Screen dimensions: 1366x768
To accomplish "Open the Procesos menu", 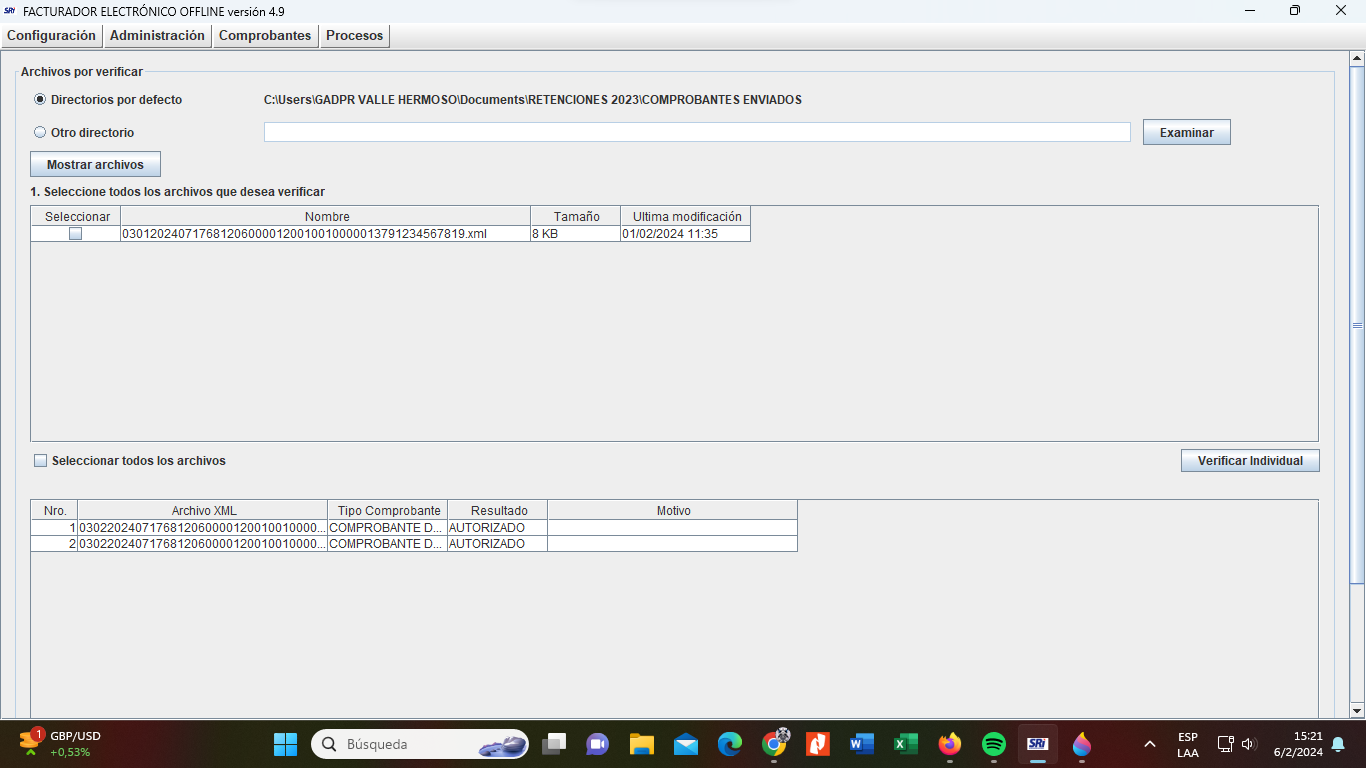I will 354,35.
